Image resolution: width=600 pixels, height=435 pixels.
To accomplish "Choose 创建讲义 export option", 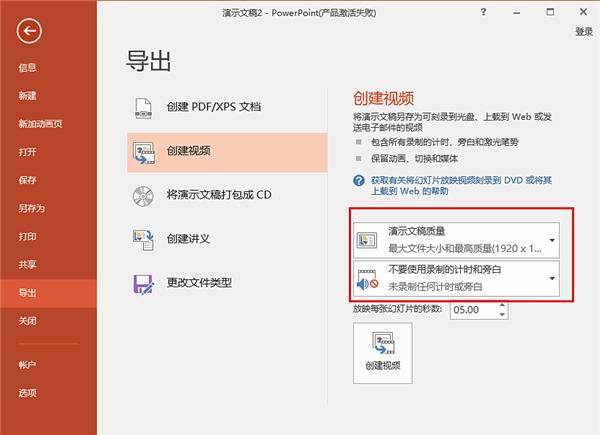I will click(227, 239).
